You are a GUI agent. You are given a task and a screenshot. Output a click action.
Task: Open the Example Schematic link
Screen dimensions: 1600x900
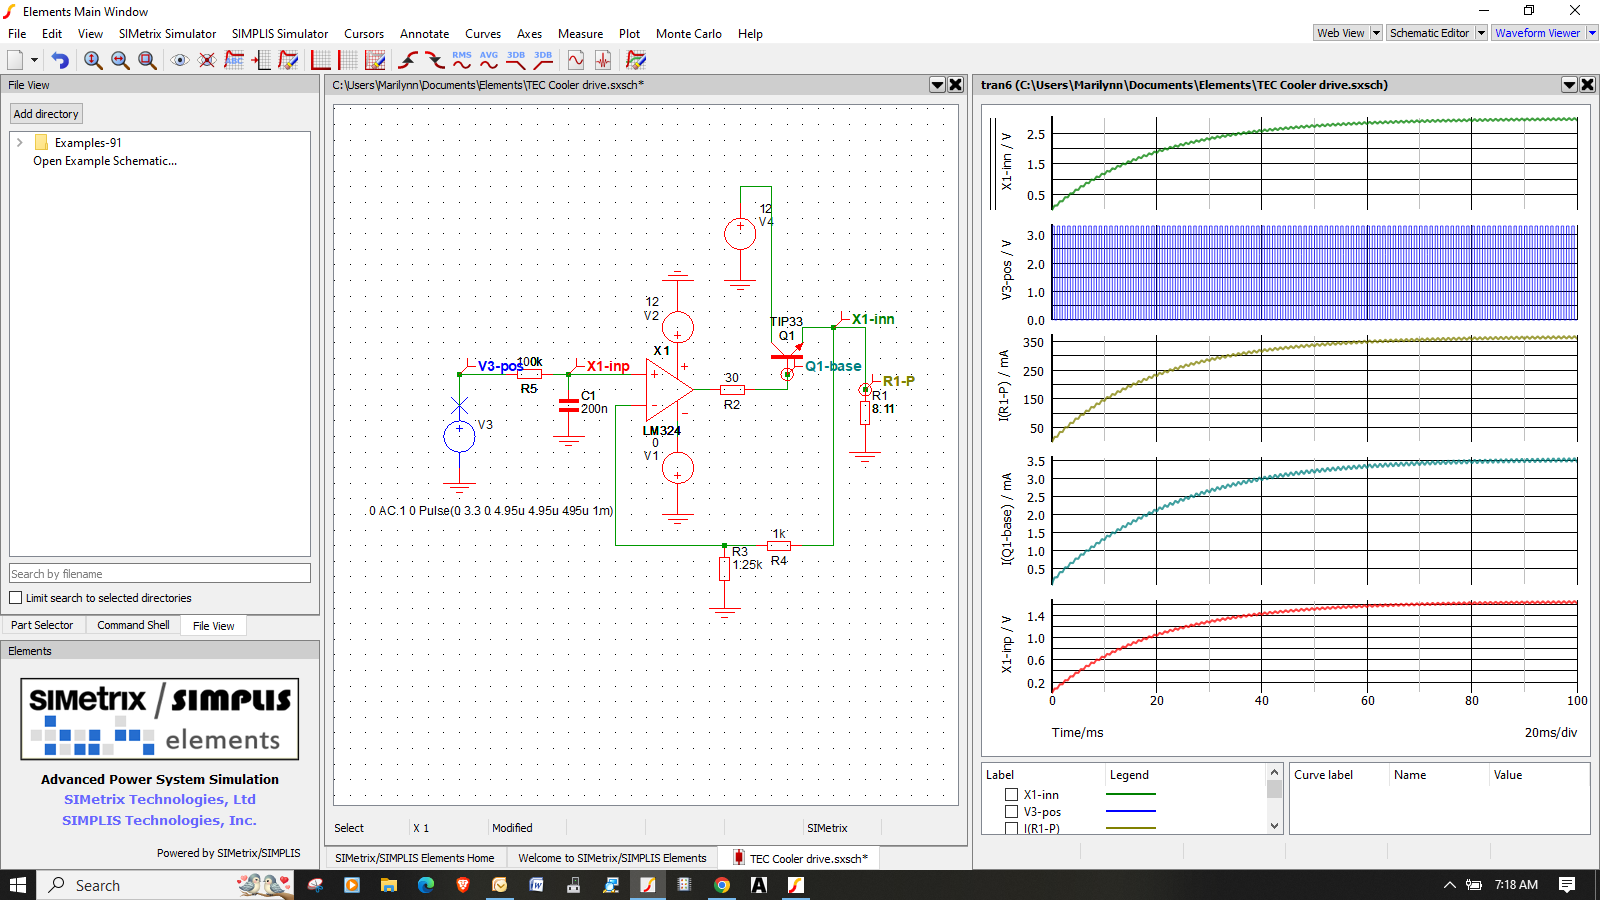(105, 161)
